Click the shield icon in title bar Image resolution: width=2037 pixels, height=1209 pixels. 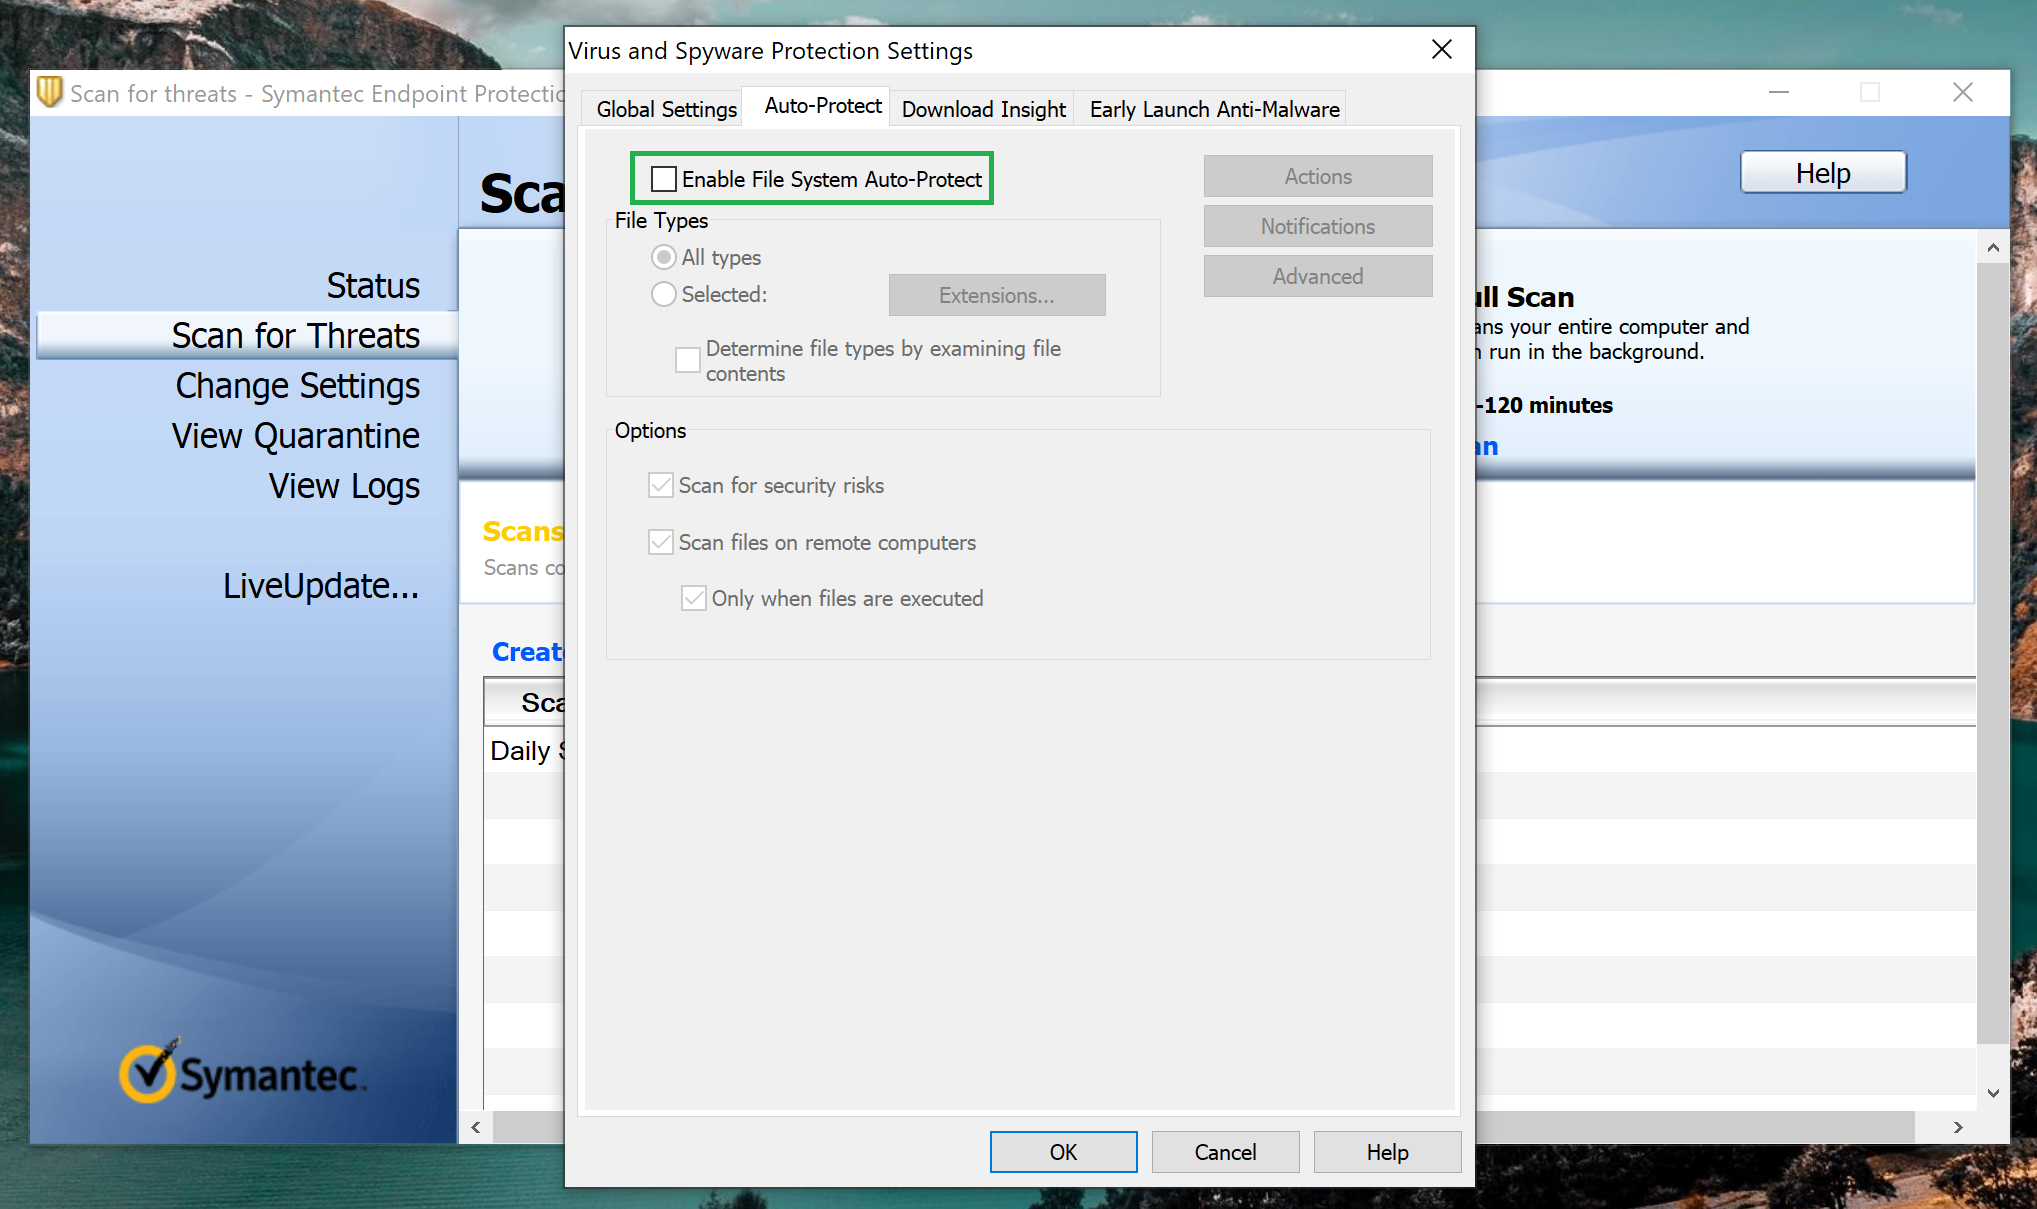[x=49, y=92]
